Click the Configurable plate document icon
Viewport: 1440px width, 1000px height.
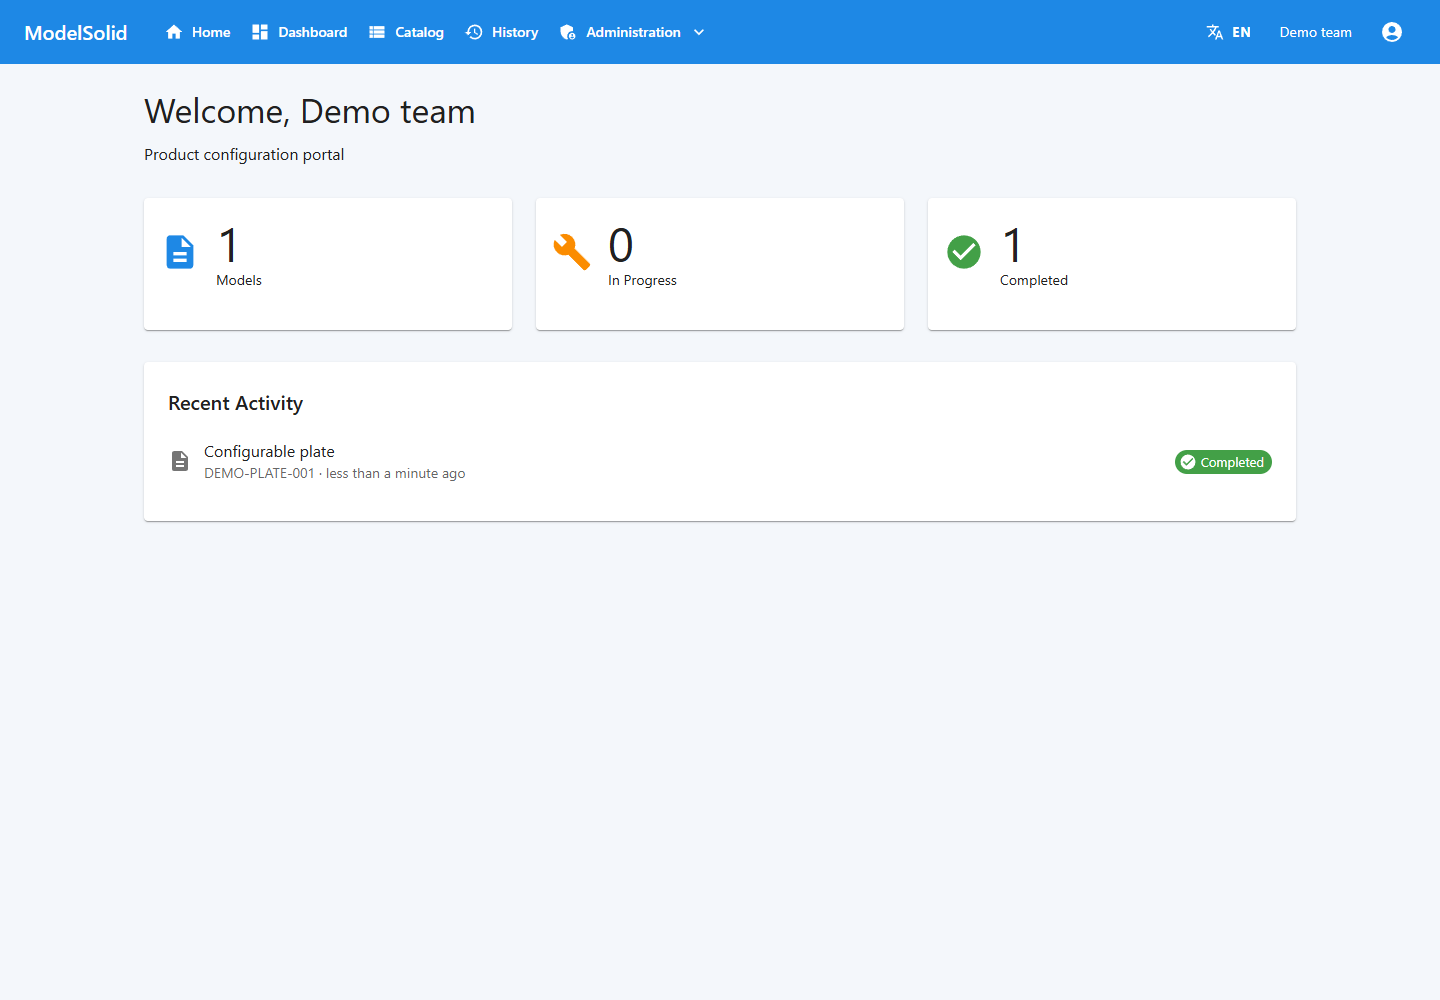[180, 461]
